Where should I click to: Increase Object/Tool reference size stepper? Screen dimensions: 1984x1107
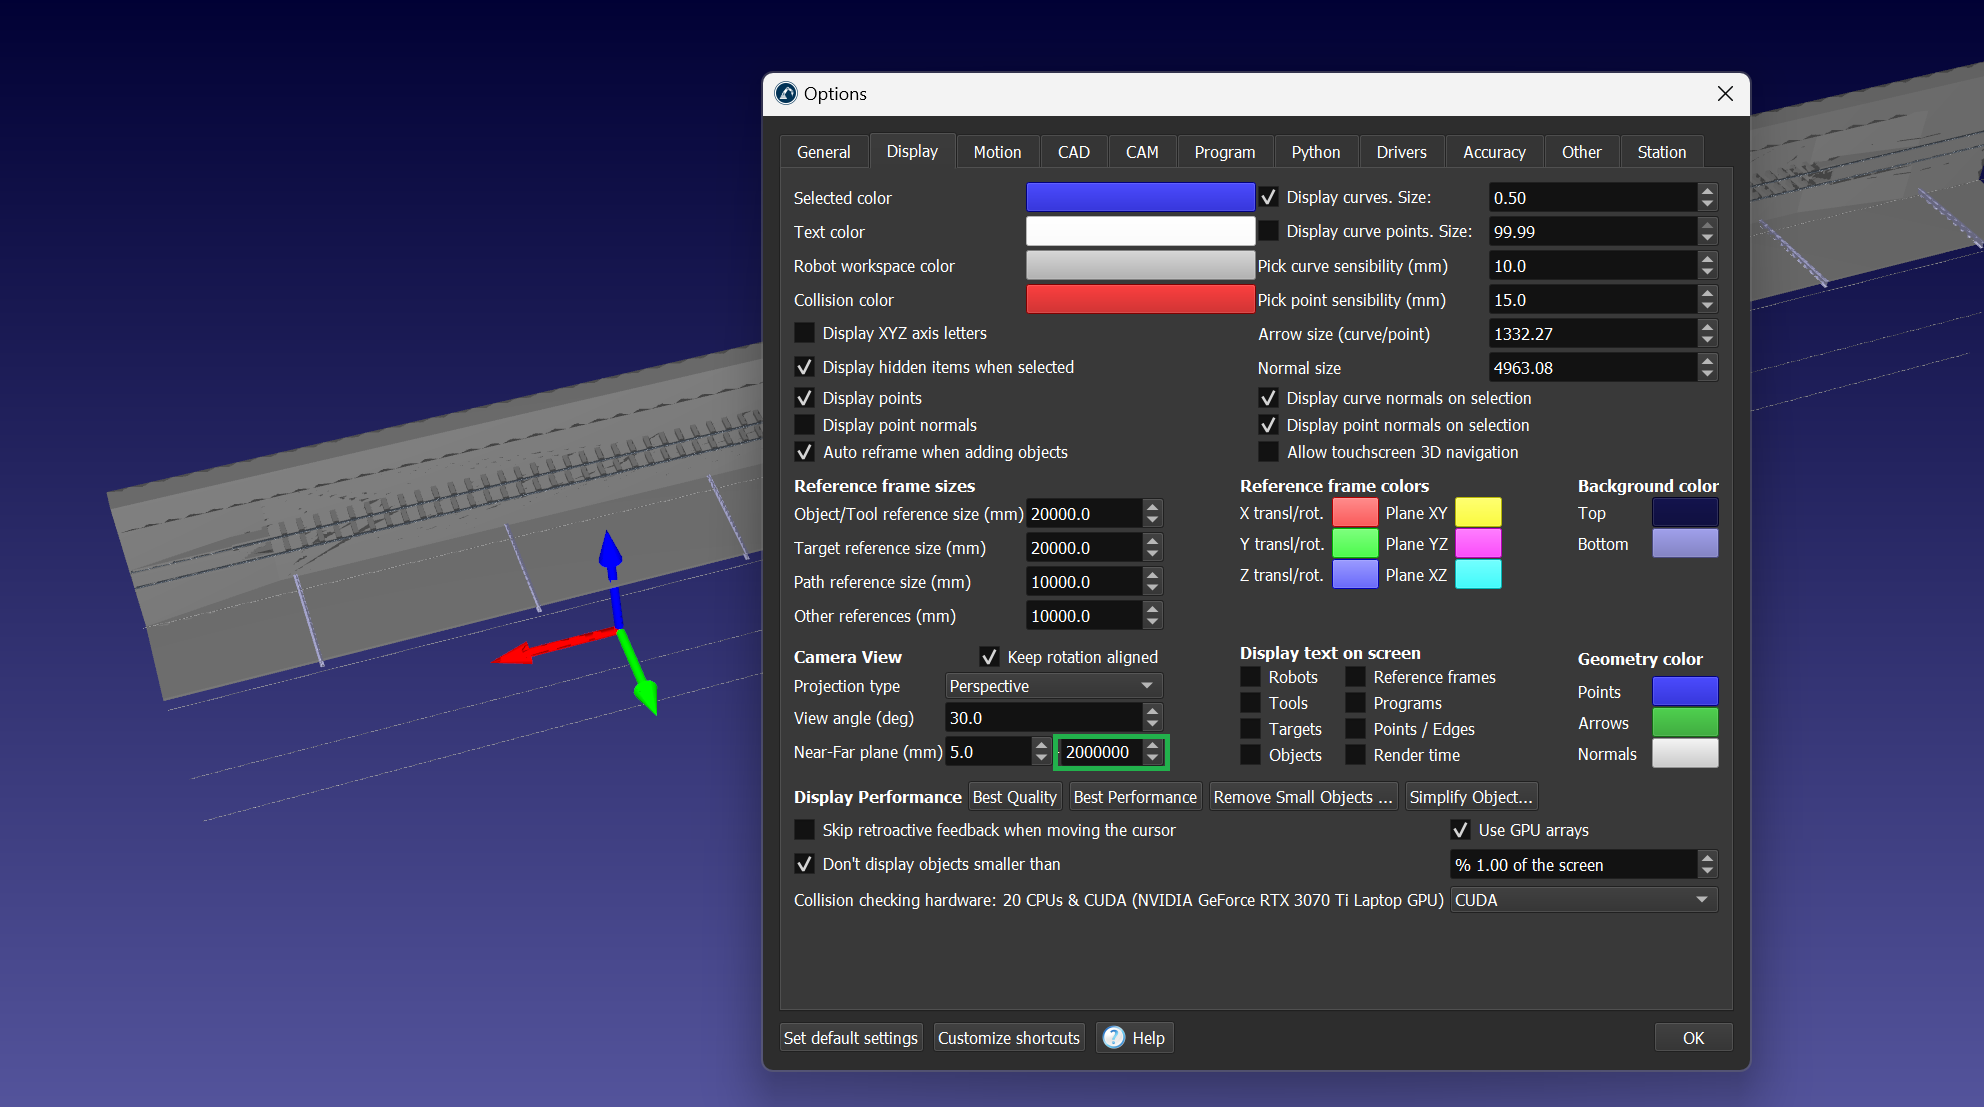(1152, 507)
